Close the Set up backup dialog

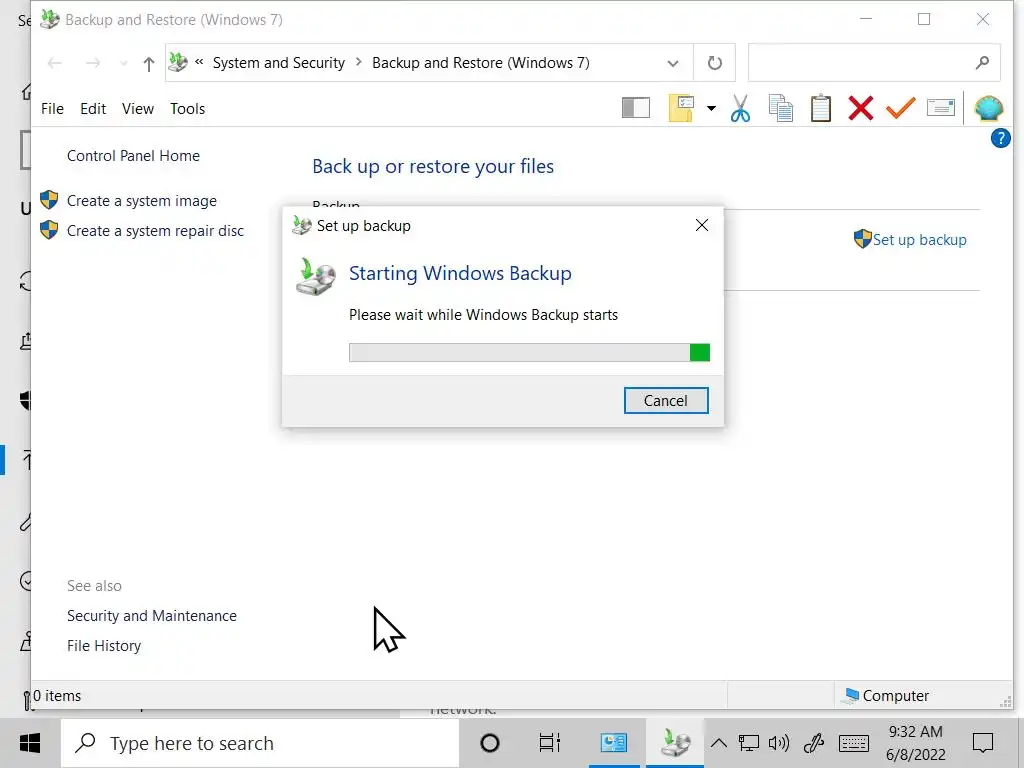tap(702, 225)
